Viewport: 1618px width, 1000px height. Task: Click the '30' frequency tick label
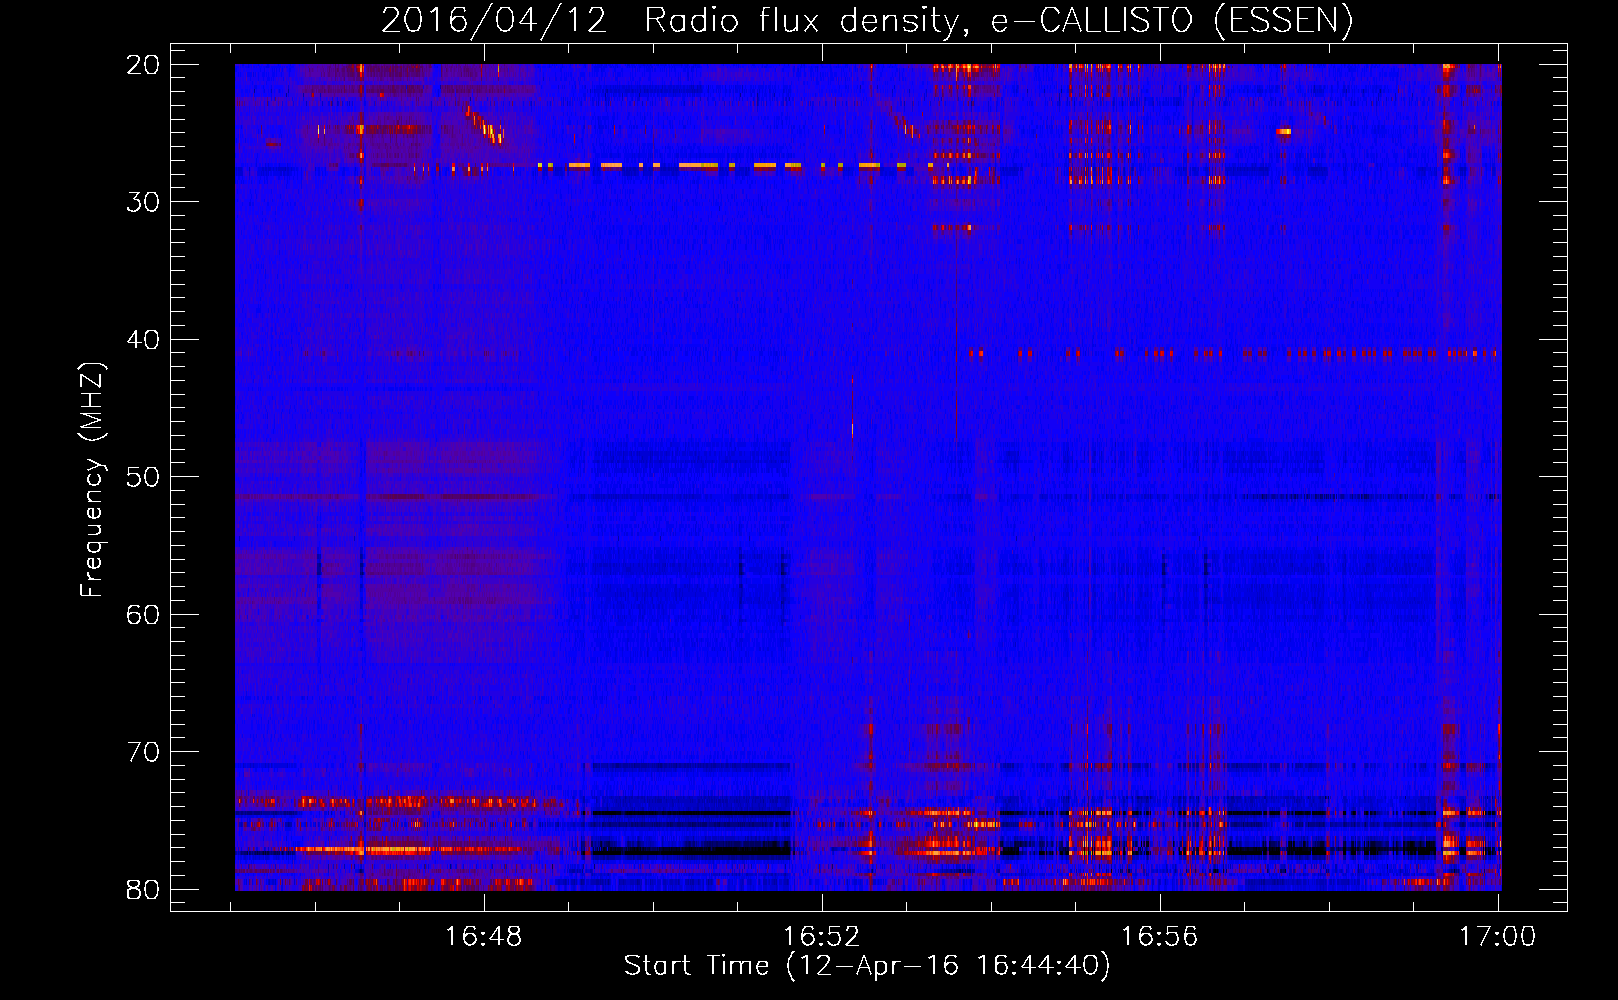point(143,202)
